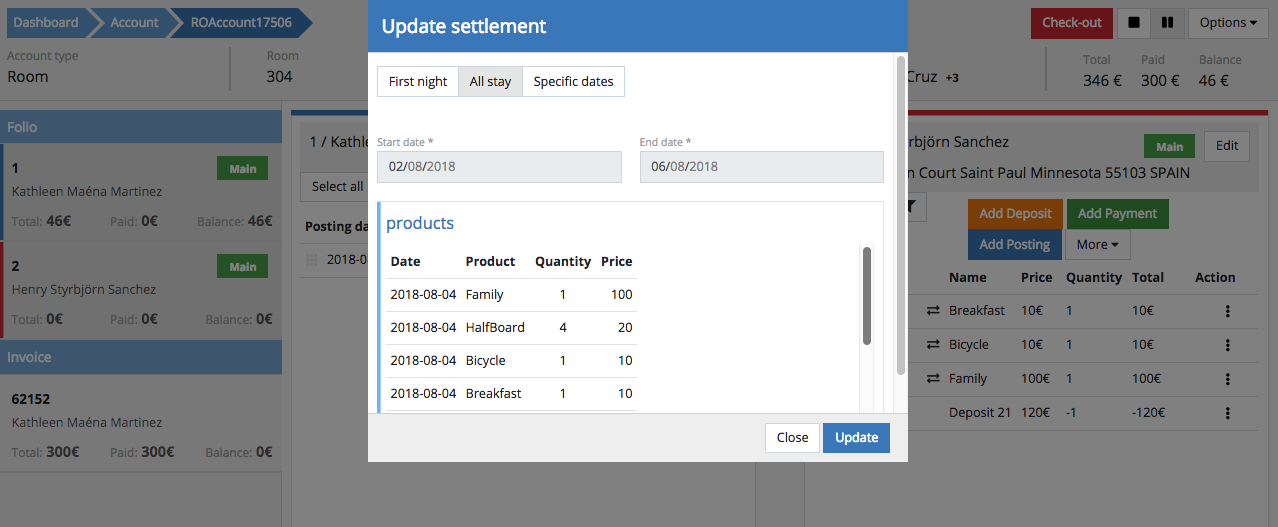Expand the More dropdown
Screen dimensions: 1278x527
[1097, 245]
